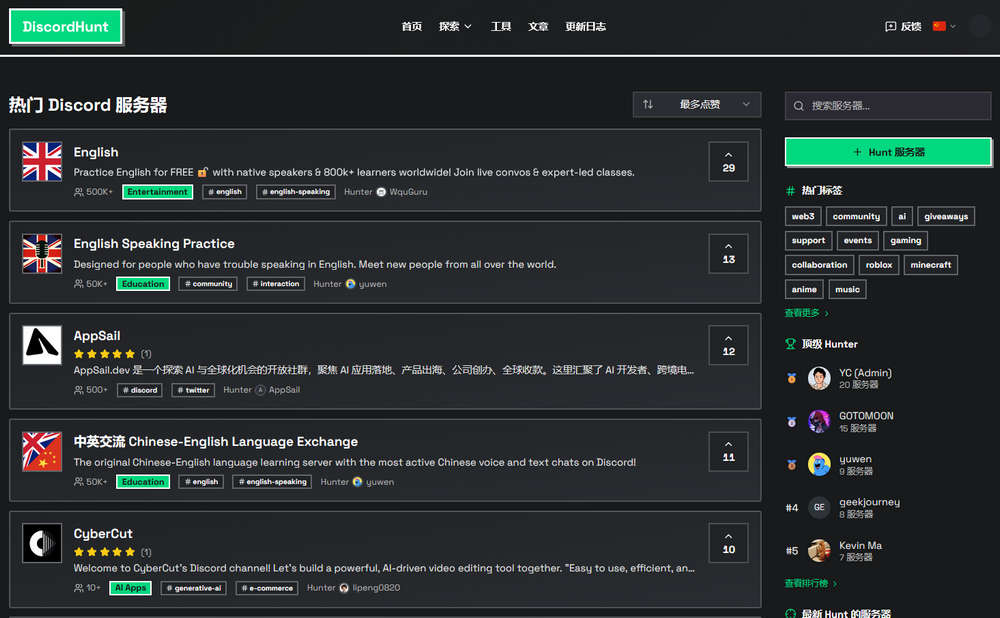Click WquGuru hunter avatar on English card

pos(381,192)
